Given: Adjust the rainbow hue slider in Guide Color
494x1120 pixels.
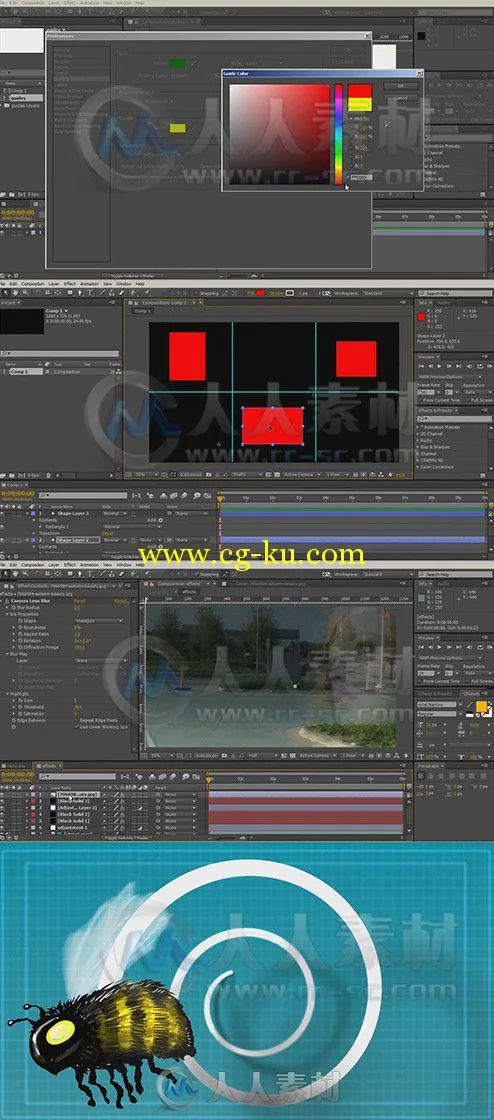Looking at the screenshot, I should coord(338,134).
